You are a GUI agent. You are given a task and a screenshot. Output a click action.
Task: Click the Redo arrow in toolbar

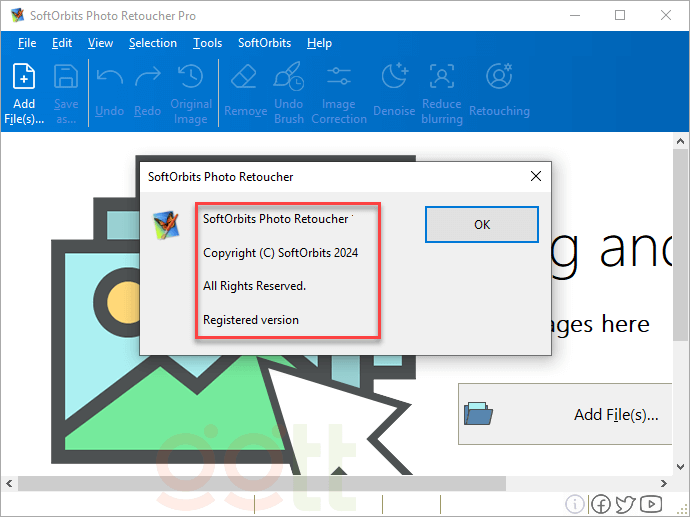click(x=147, y=78)
